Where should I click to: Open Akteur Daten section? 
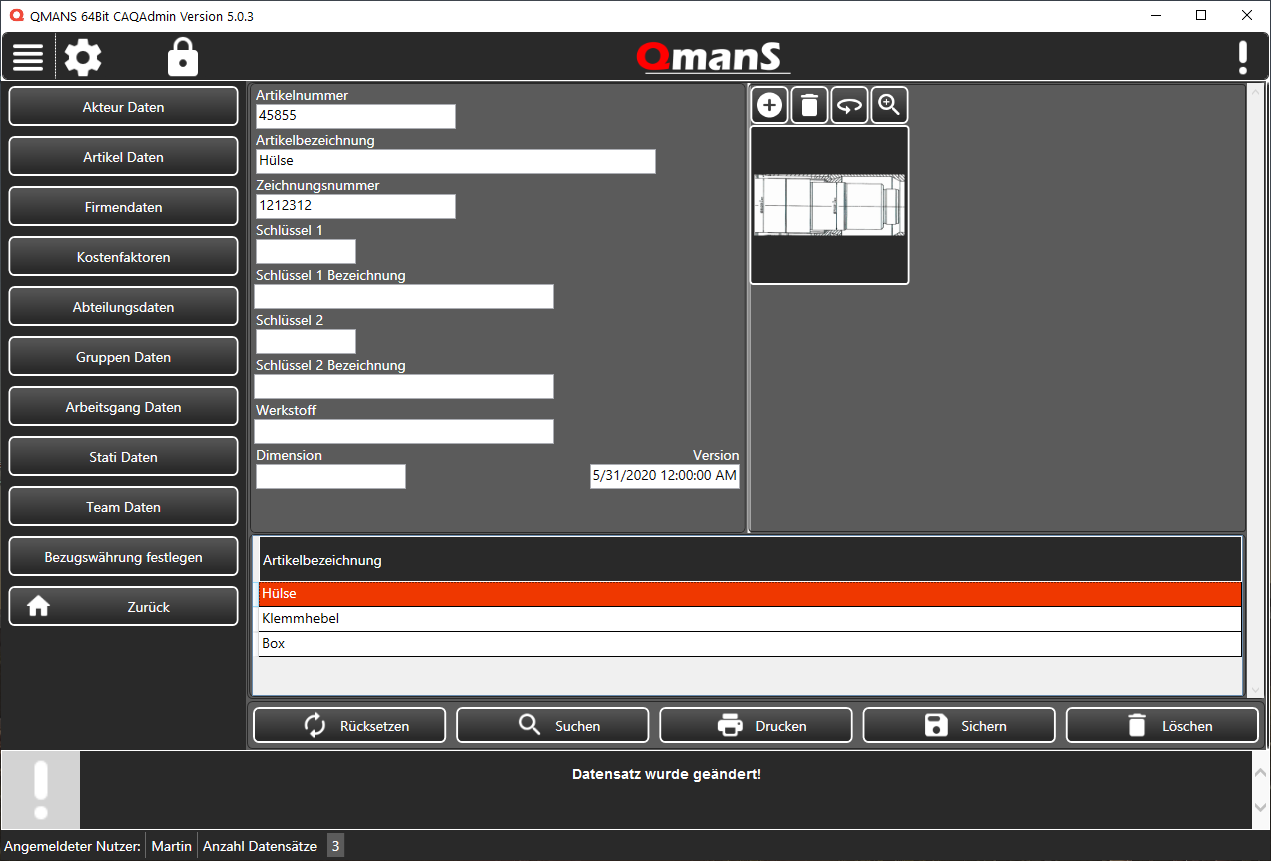point(124,107)
